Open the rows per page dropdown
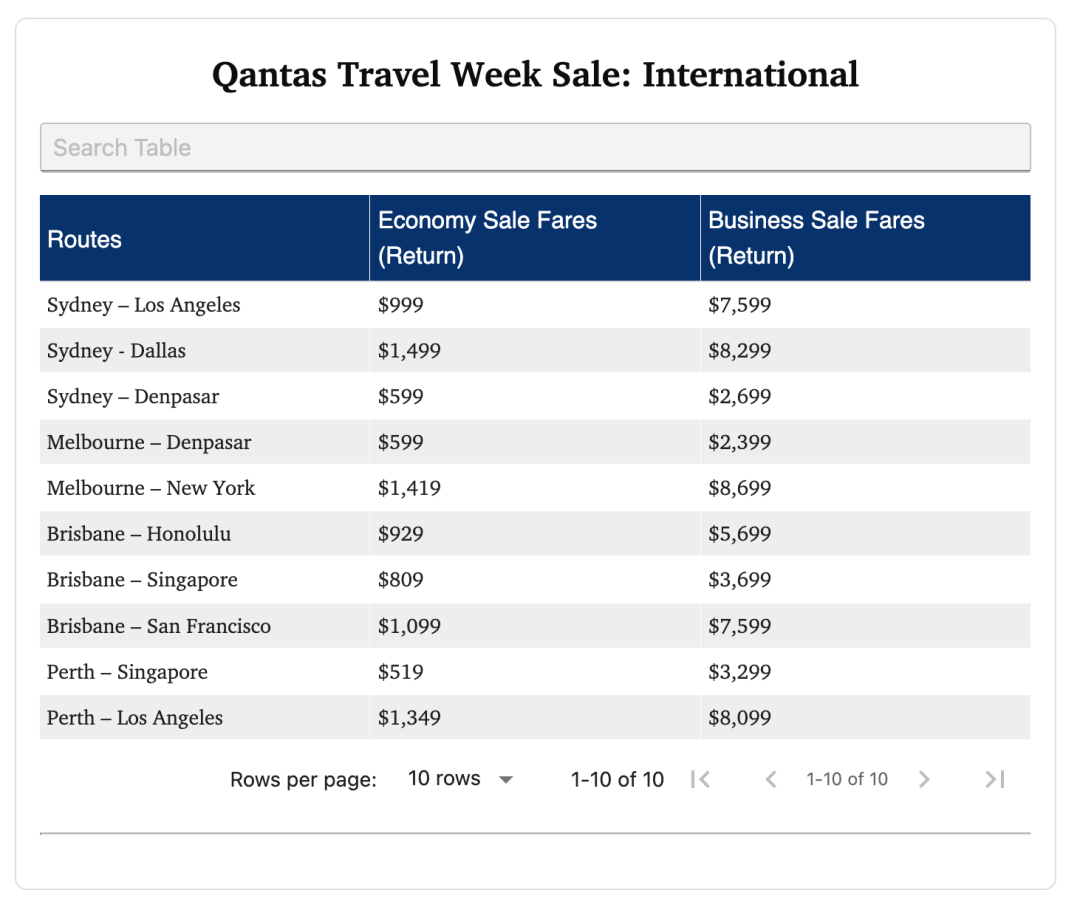This screenshot has height=910, width=1080. [x=460, y=779]
